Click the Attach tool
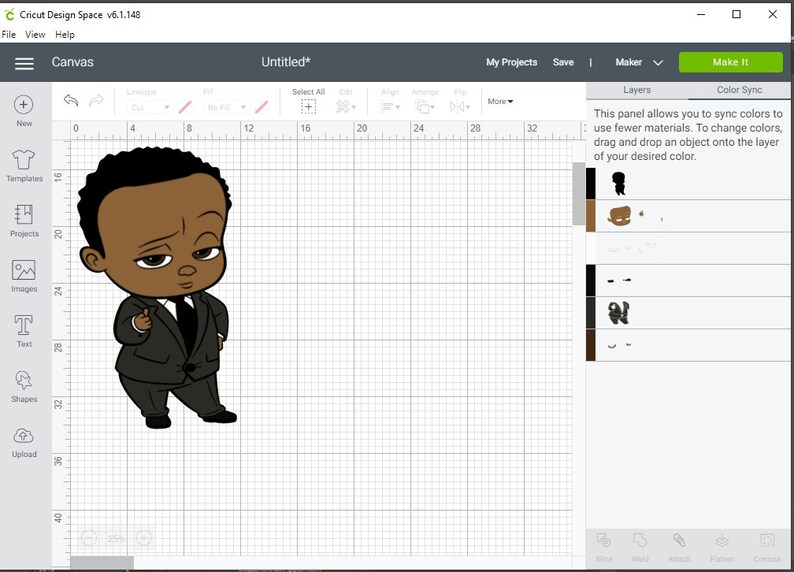This screenshot has height=572, width=794. pyautogui.click(x=679, y=548)
